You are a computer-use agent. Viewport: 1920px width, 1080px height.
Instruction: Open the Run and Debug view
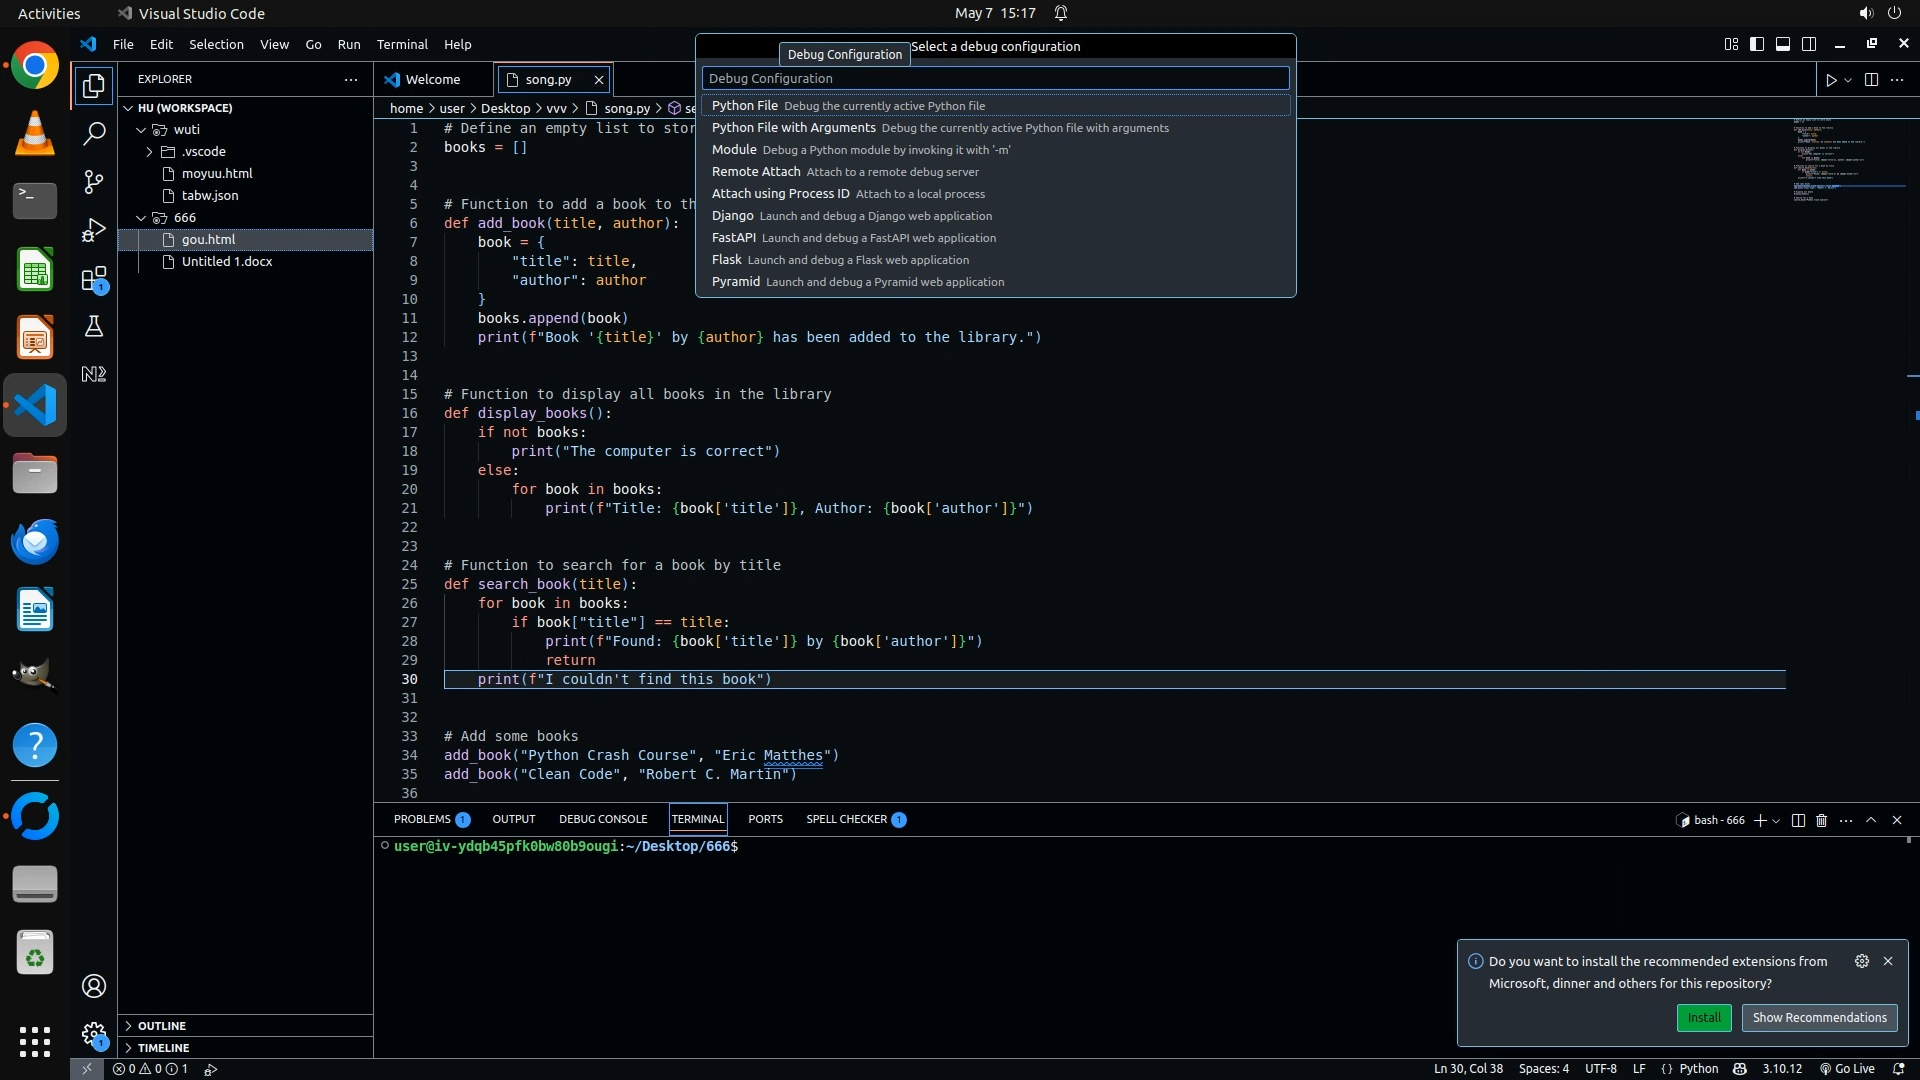coord(93,230)
